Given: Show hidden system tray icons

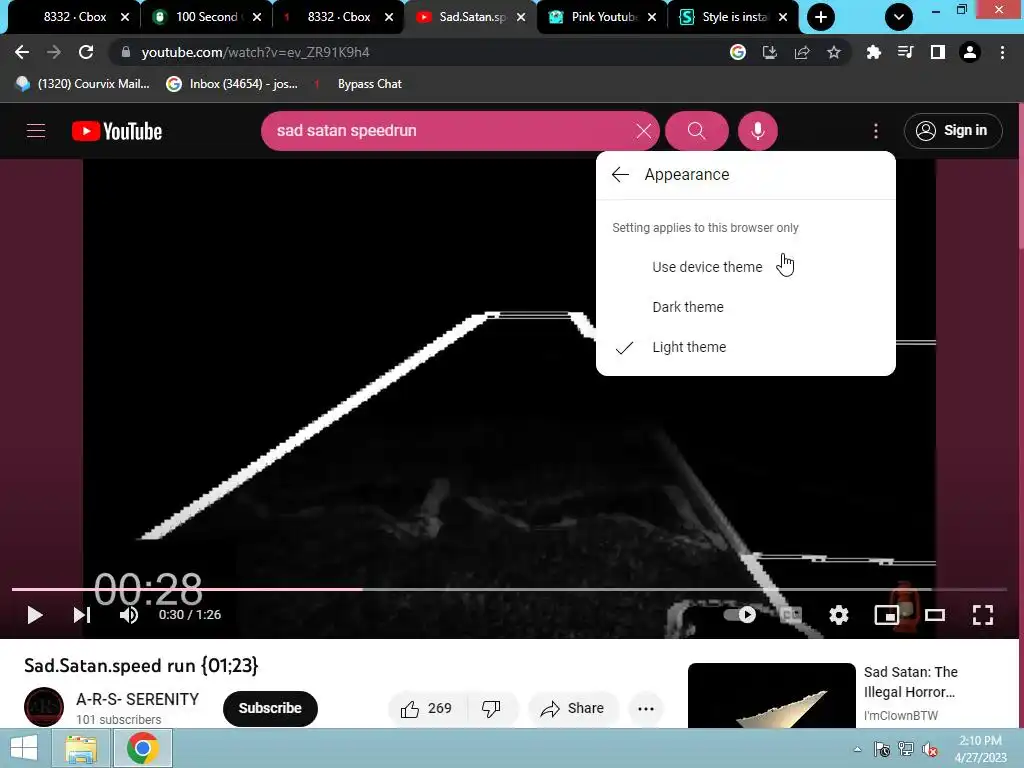Looking at the screenshot, I should [x=857, y=749].
